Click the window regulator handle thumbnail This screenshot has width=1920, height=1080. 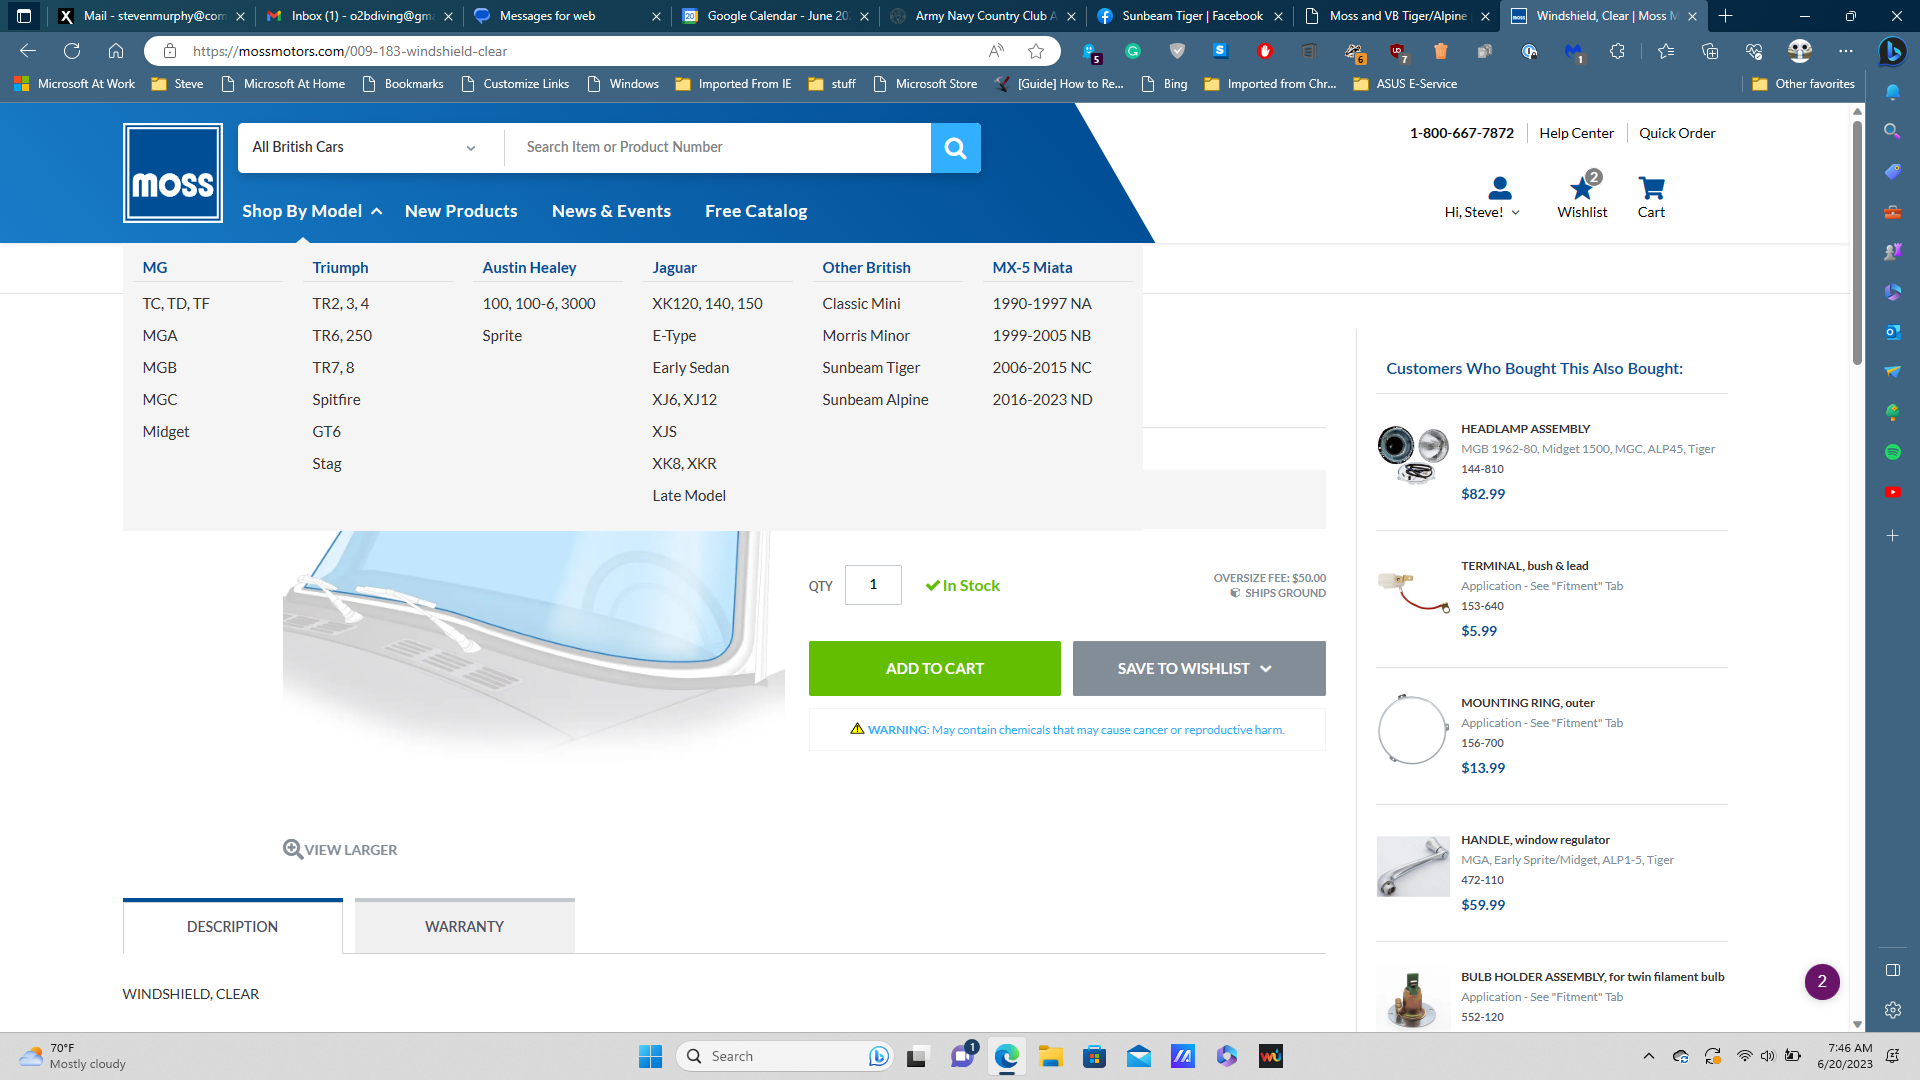click(1413, 866)
